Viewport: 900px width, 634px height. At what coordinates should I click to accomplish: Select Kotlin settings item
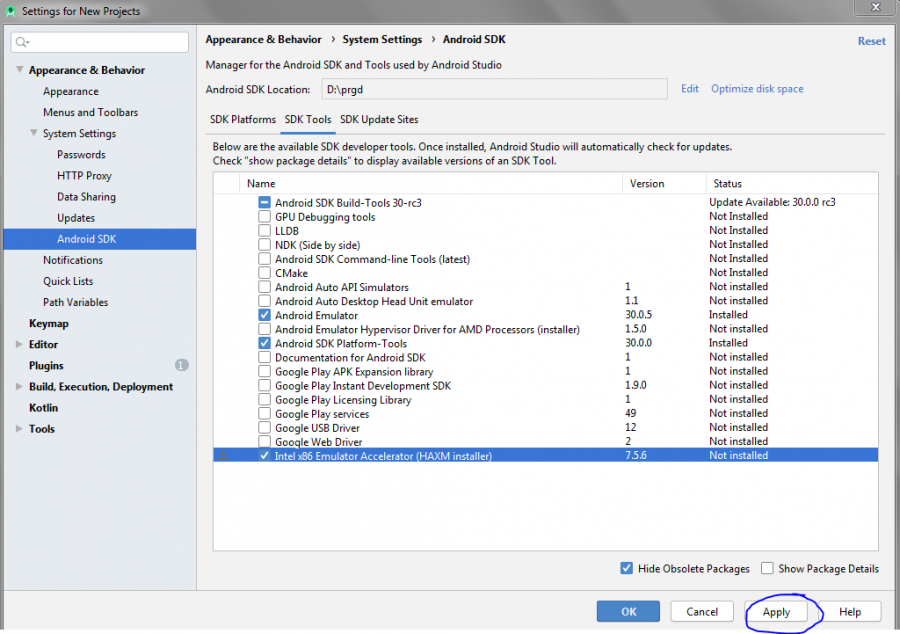[x=44, y=407]
